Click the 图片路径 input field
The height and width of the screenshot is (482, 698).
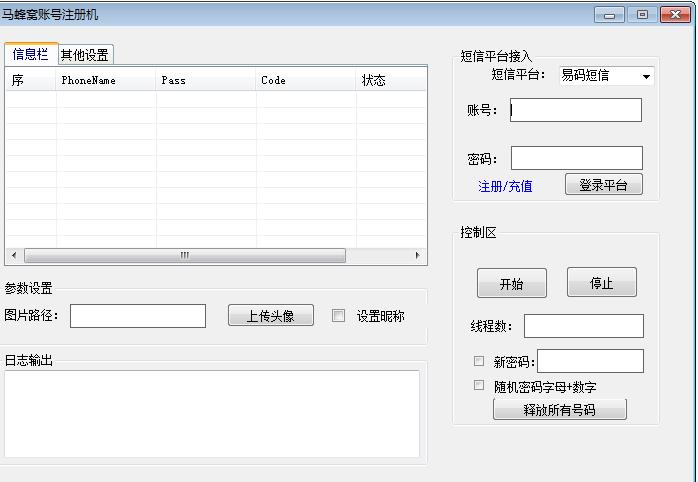pyautogui.click(x=137, y=316)
